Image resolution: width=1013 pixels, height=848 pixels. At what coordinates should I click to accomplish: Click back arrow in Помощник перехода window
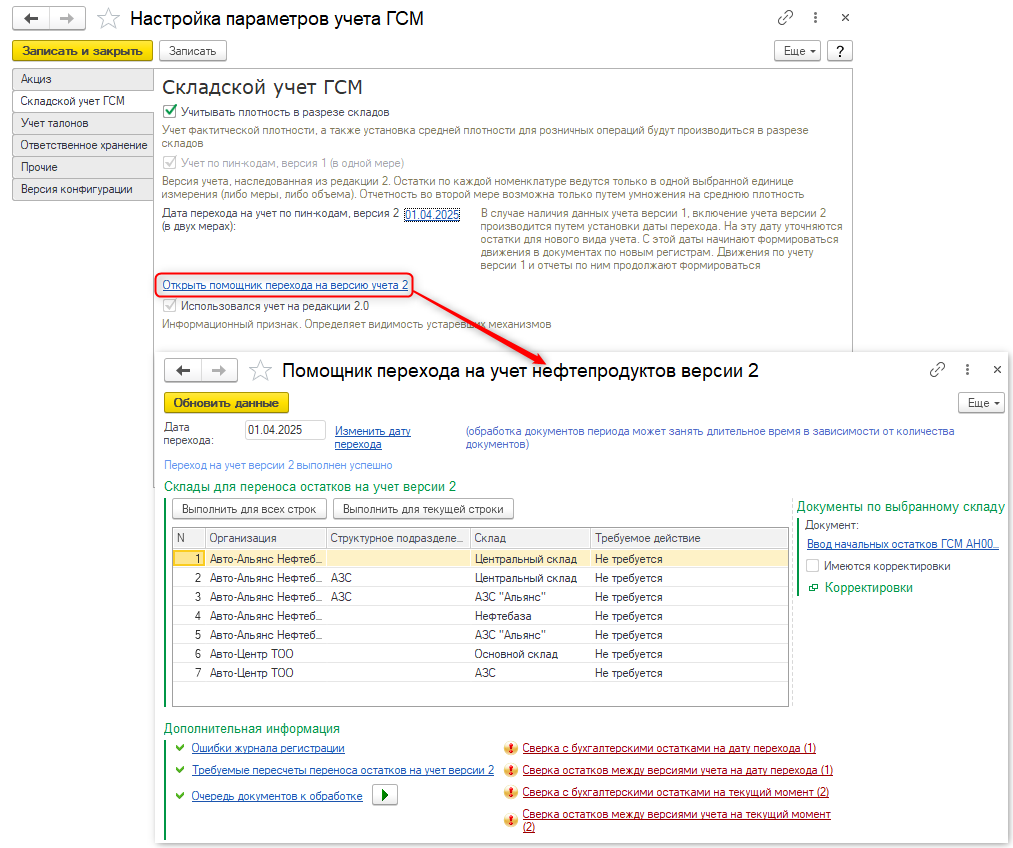pos(183,370)
